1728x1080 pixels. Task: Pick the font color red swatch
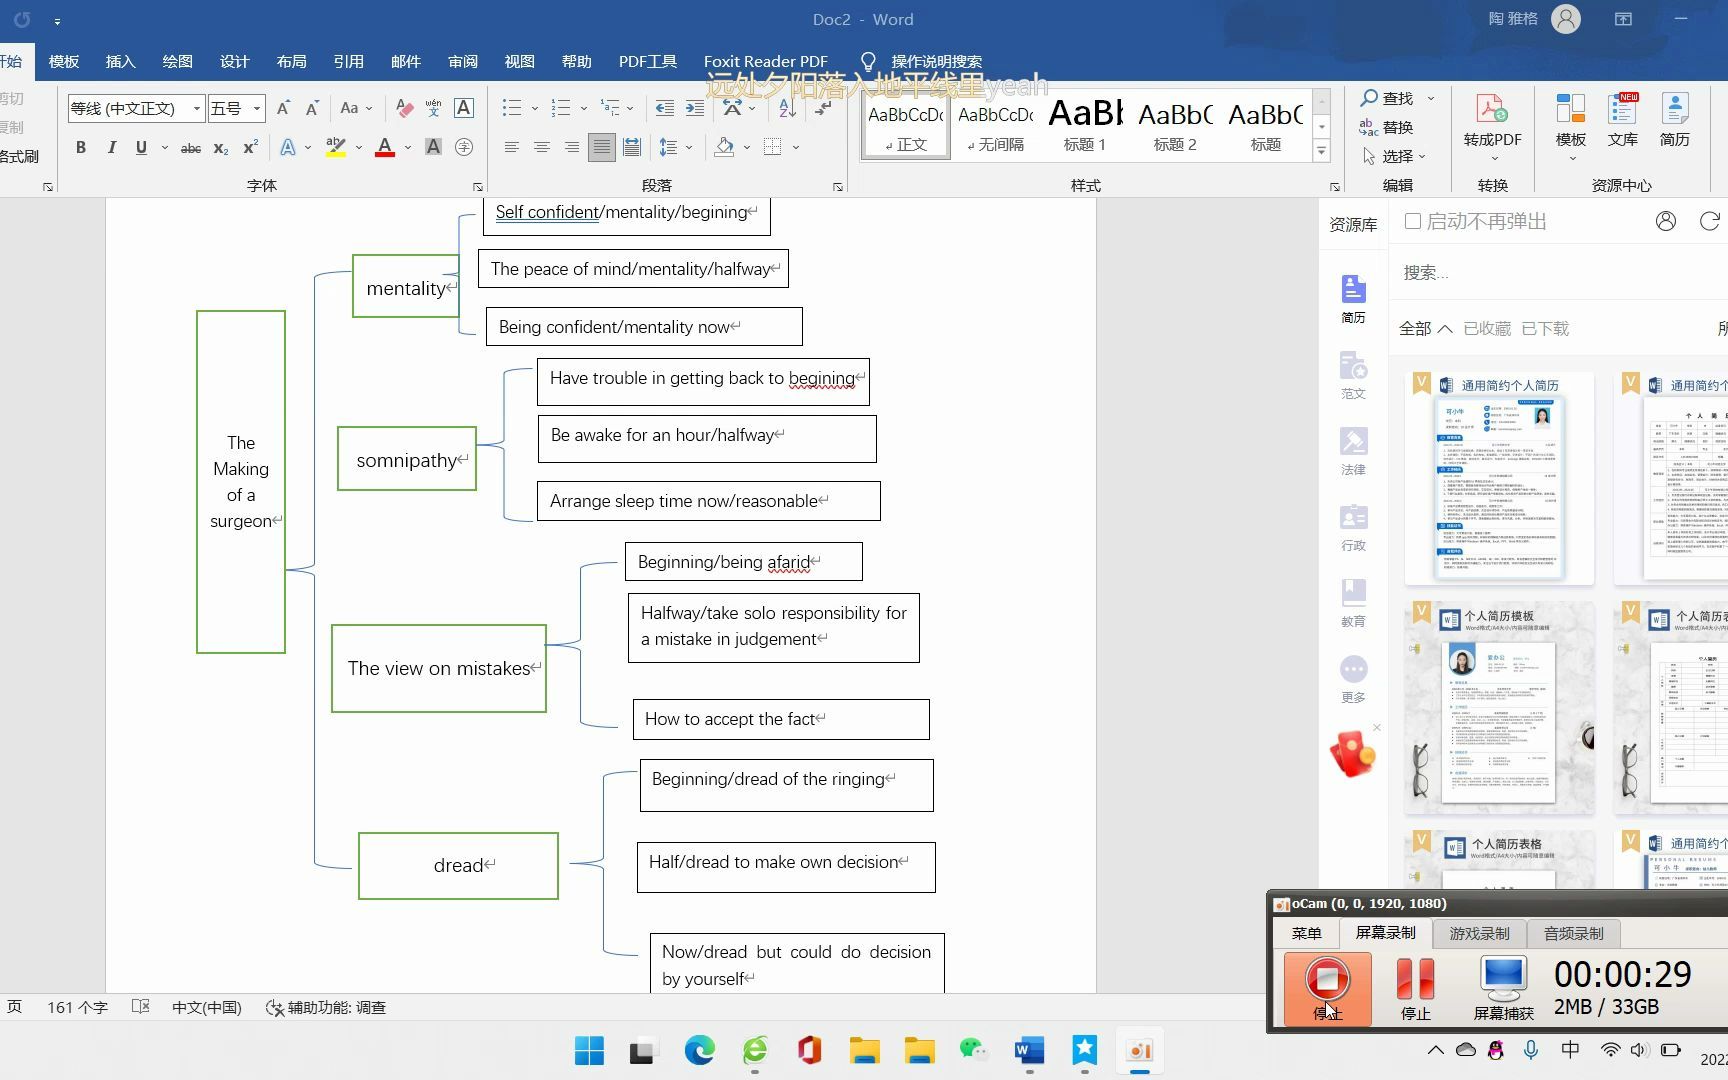point(385,148)
